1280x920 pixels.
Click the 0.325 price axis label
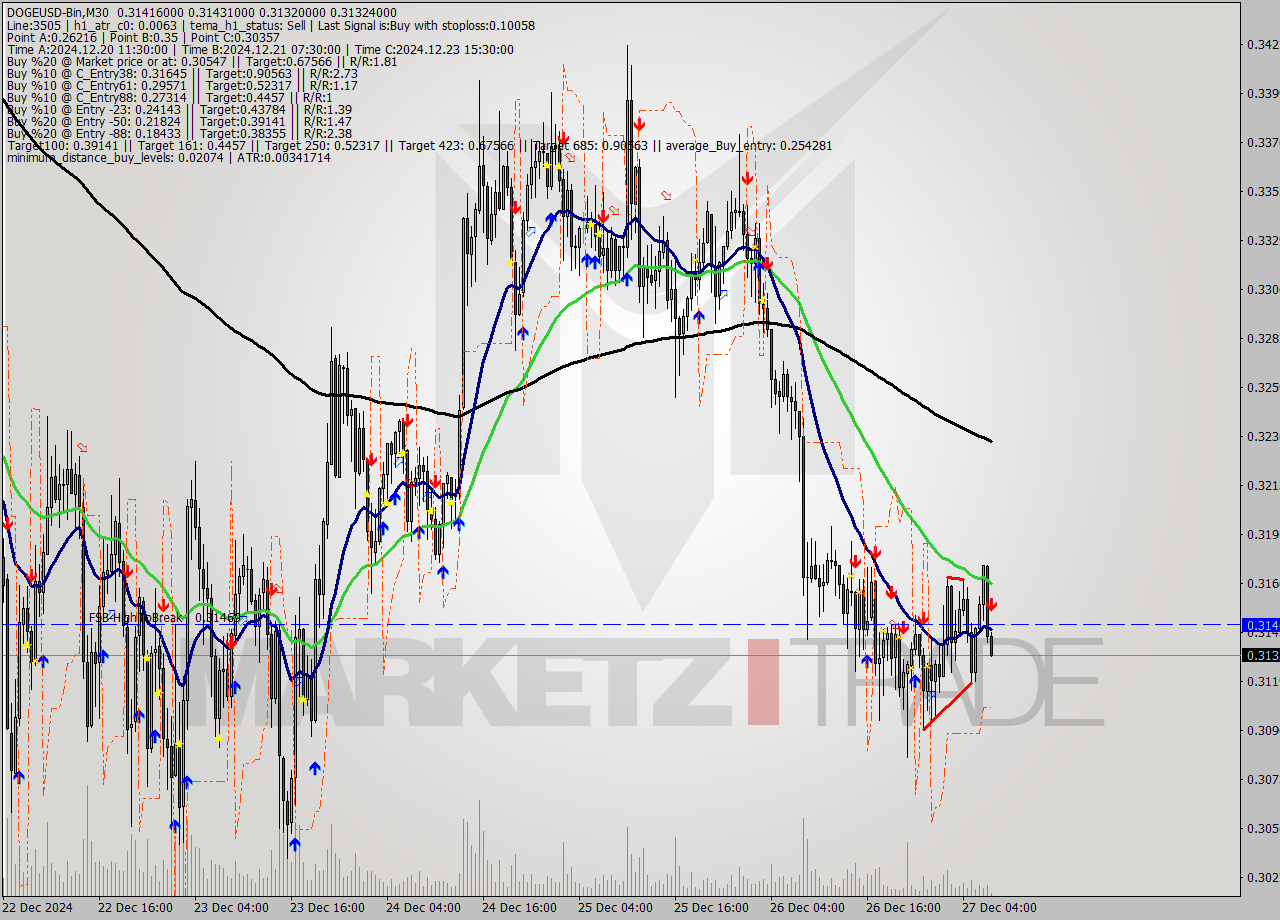[x=1262, y=387]
